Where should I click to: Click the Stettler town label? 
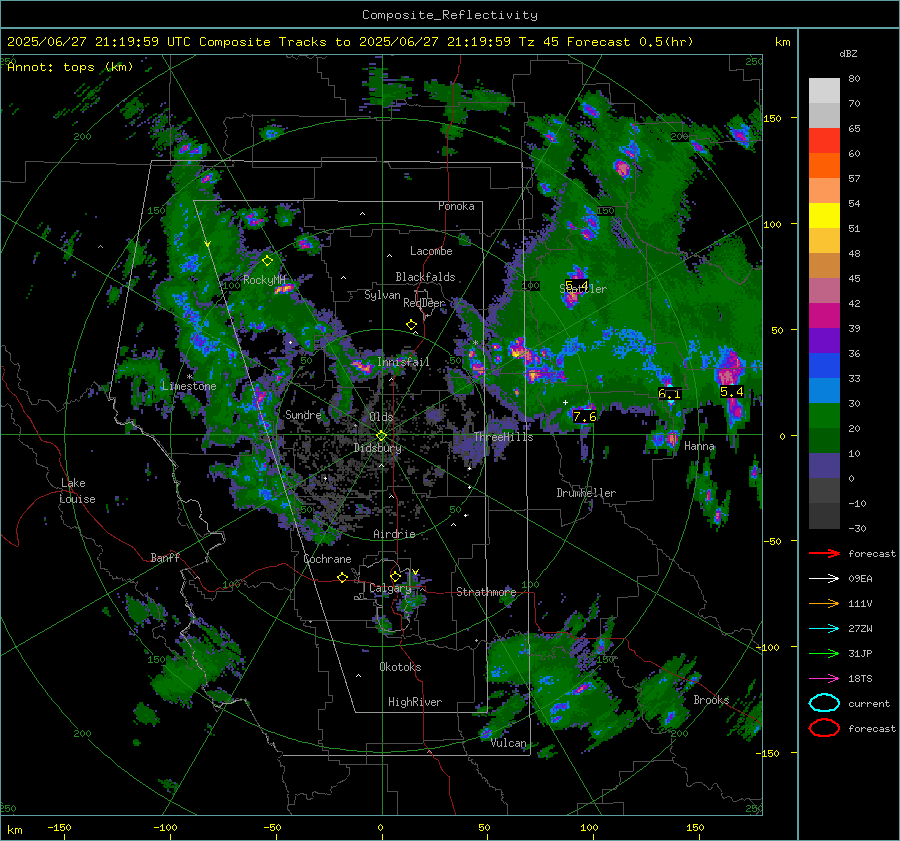[x=583, y=289]
